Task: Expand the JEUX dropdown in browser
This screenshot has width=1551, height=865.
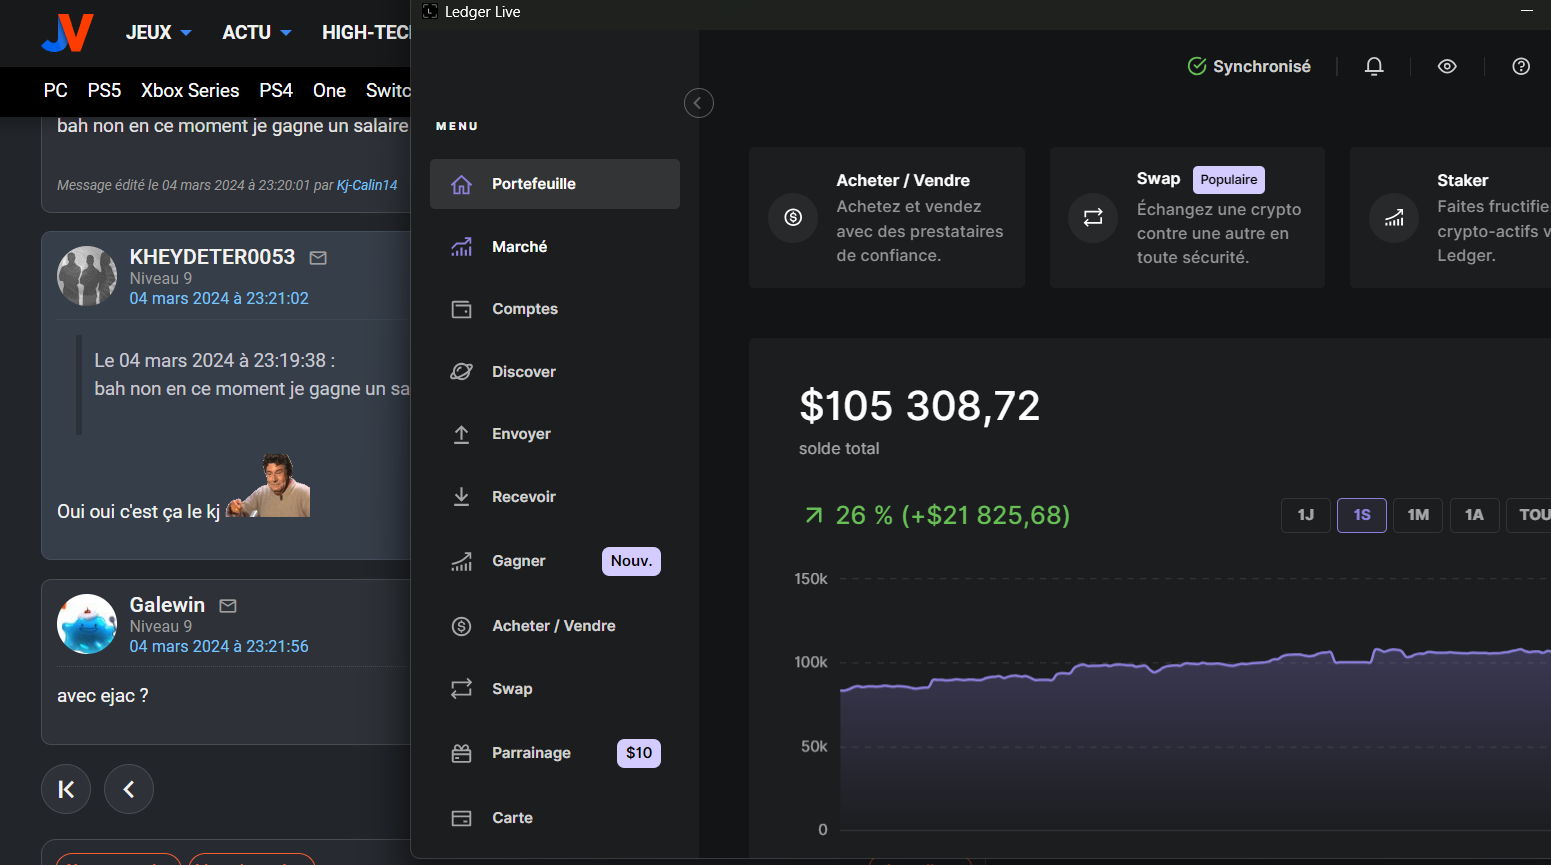Action: (158, 33)
